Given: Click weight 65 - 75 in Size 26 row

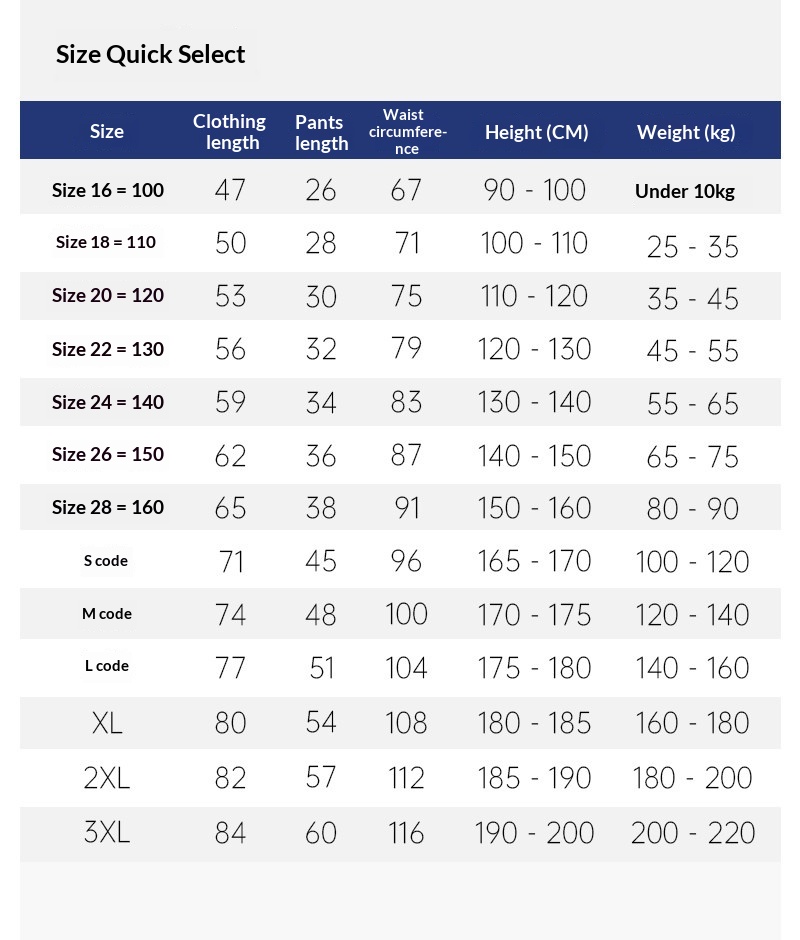Looking at the screenshot, I should [x=692, y=456].
